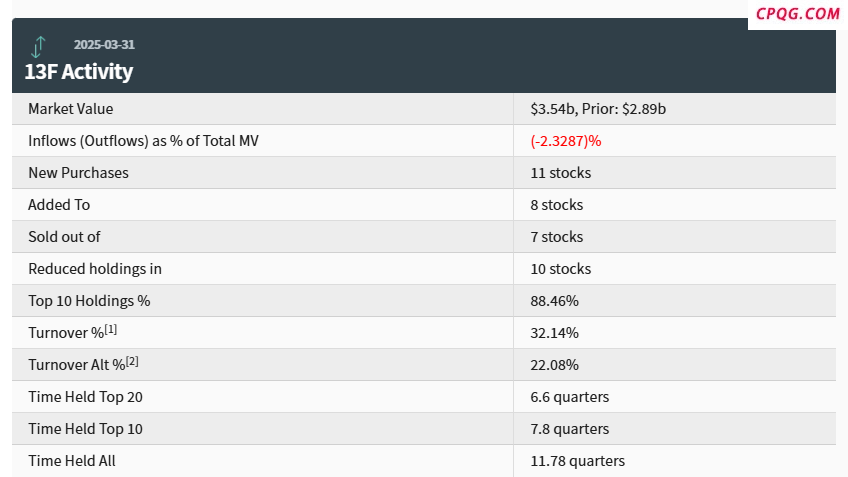Open the Turnover Alt % footnote [2]

132,361
